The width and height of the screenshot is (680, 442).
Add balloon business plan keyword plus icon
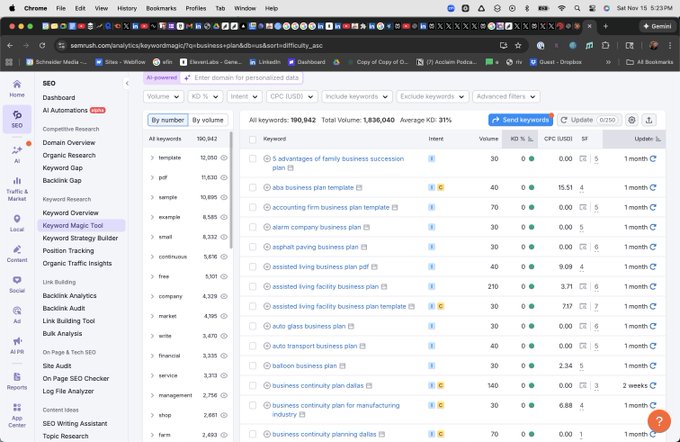coord(267,366)
